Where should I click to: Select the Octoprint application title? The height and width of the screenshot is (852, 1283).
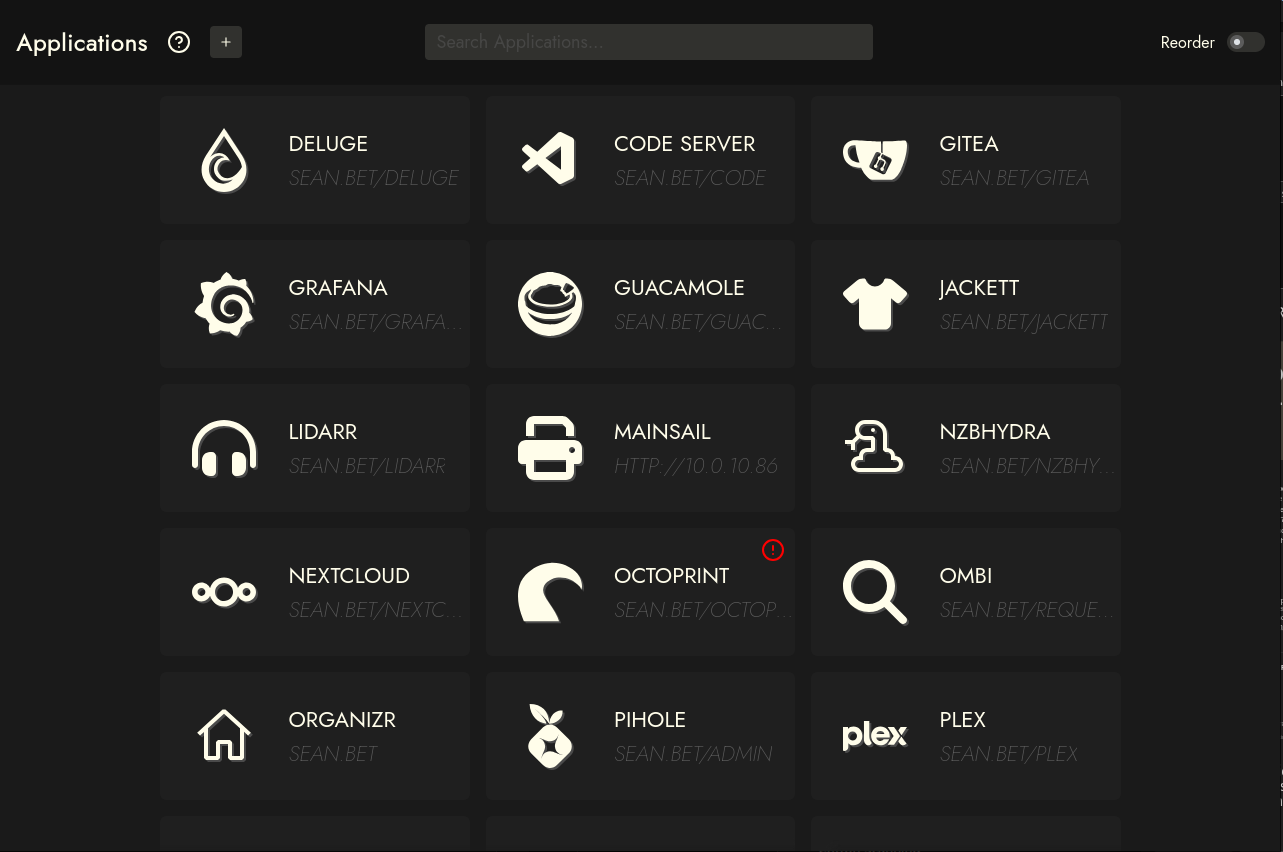pos(671,576)
